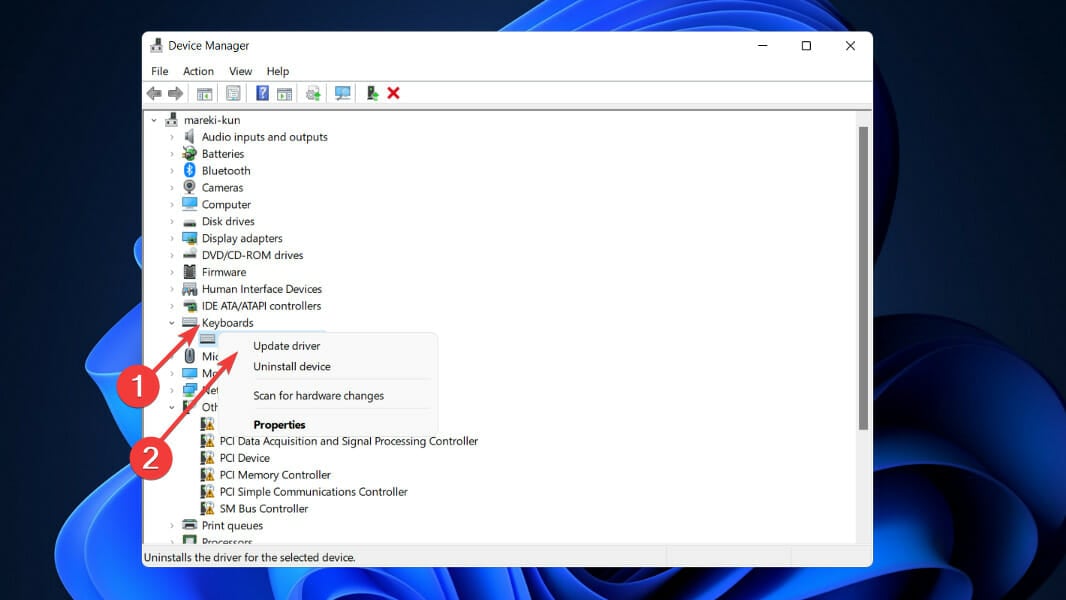Select the Print queues label
Viewport: 1066px width, 600px height.
(232, 526)
